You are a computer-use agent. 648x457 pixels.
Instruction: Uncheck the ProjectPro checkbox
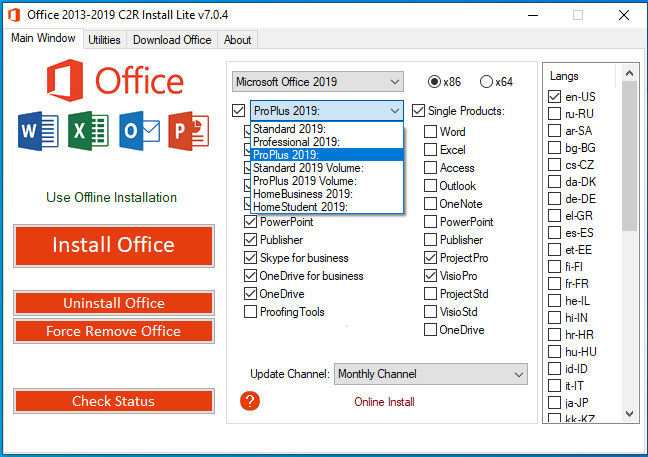430,258
